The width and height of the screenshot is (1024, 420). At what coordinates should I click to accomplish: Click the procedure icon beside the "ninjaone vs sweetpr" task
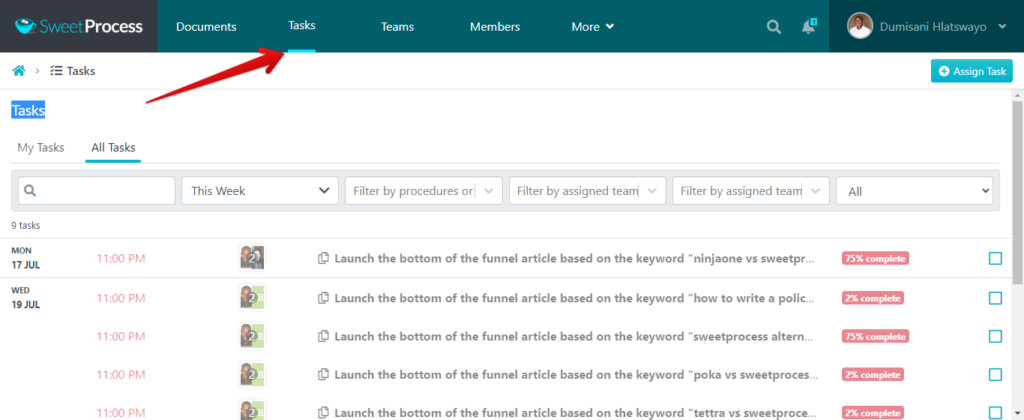(x=323, y=259)
